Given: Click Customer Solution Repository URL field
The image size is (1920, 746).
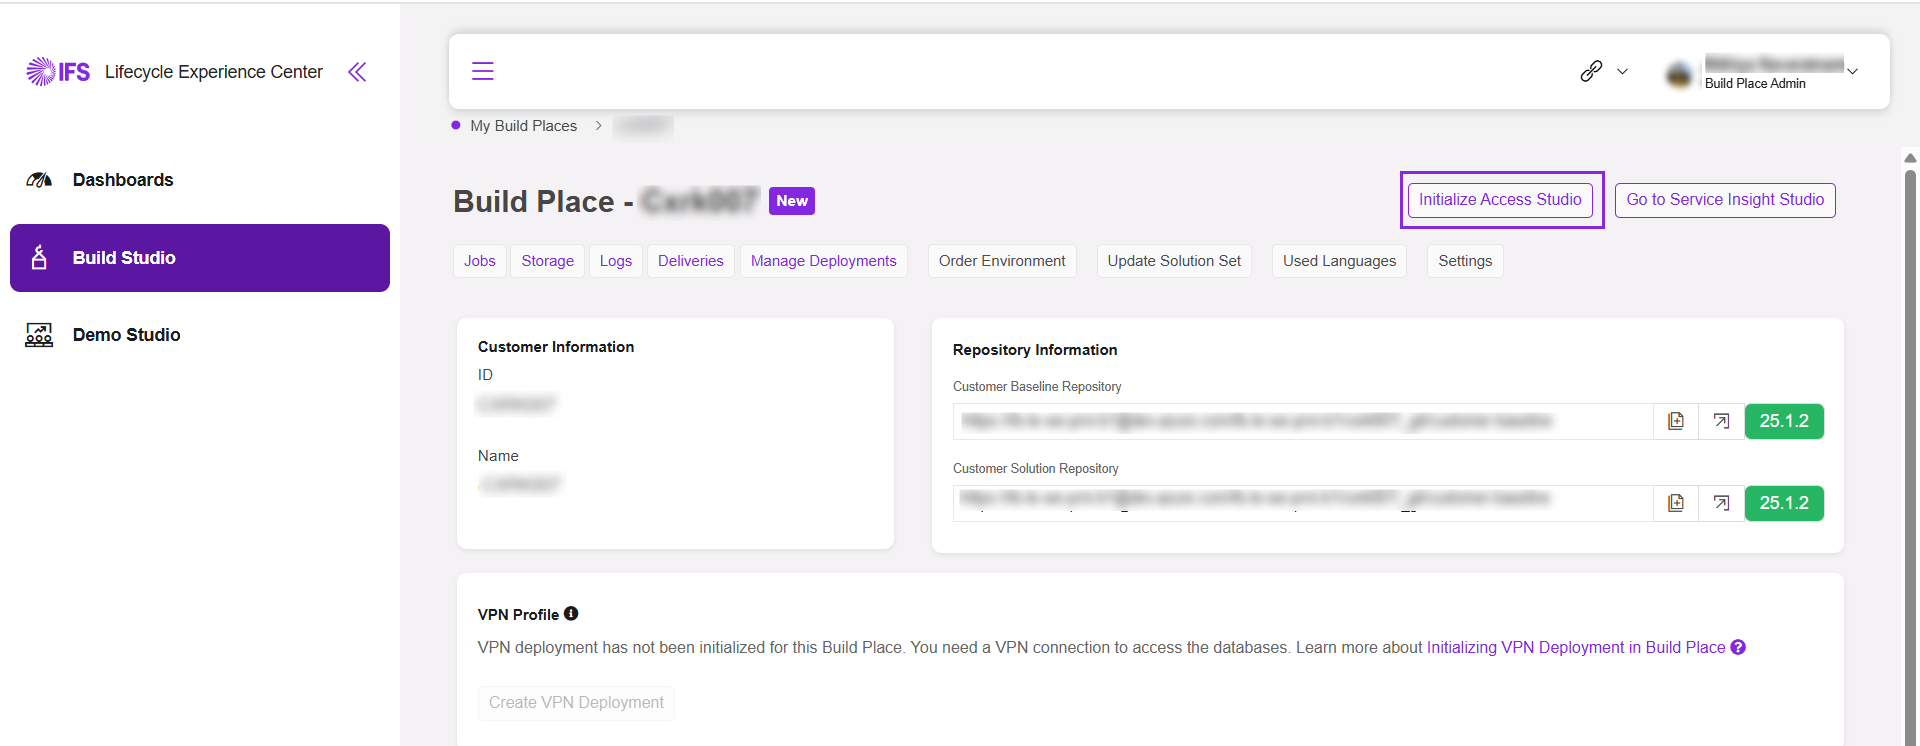Looking at the screenshot, I should (1303, 503).
